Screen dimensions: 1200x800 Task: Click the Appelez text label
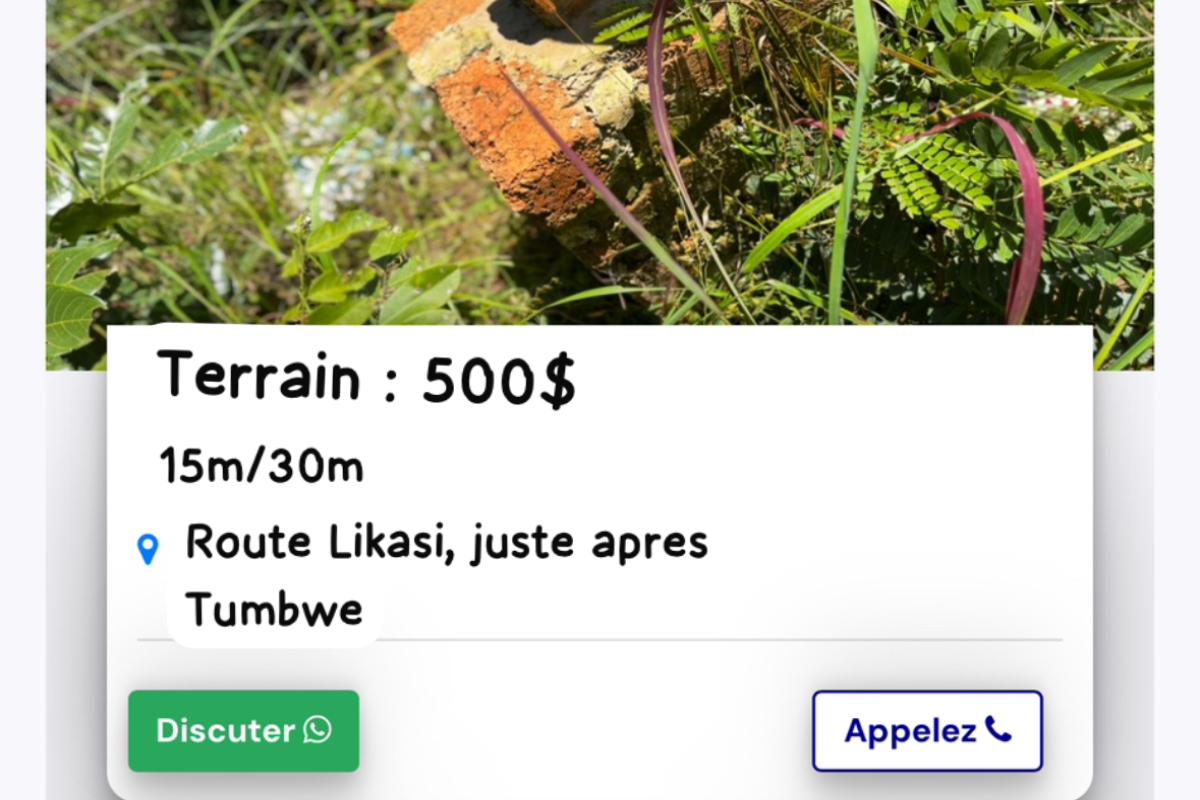pyautogui.click(x=910, y=731)
